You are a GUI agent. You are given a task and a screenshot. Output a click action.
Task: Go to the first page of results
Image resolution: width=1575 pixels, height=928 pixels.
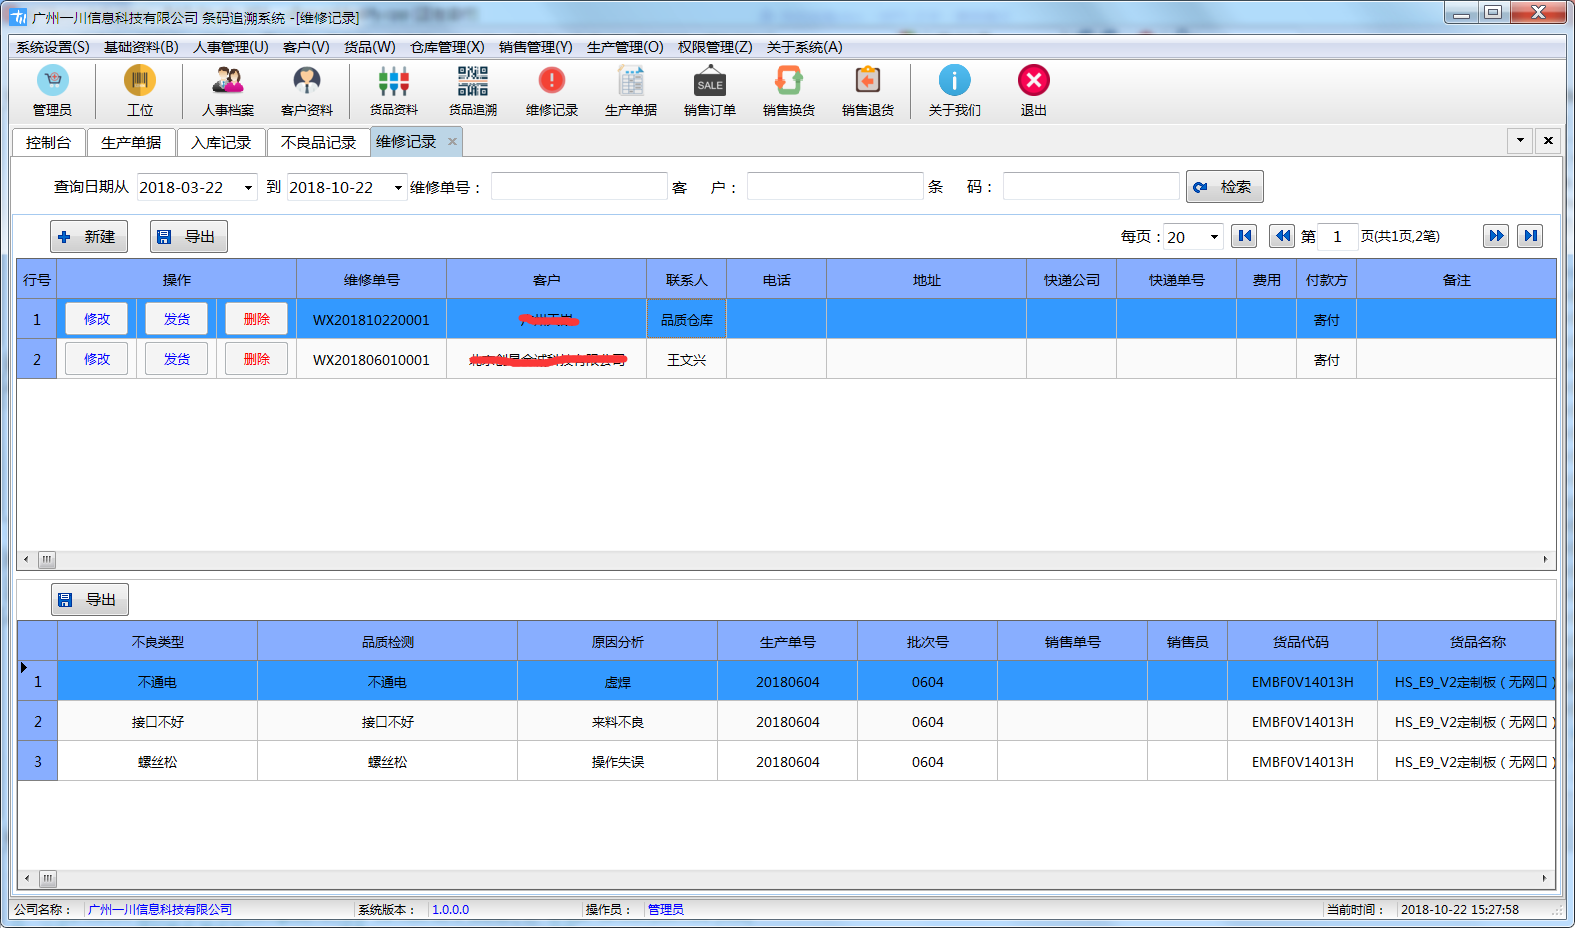(x=1244, y=236)
